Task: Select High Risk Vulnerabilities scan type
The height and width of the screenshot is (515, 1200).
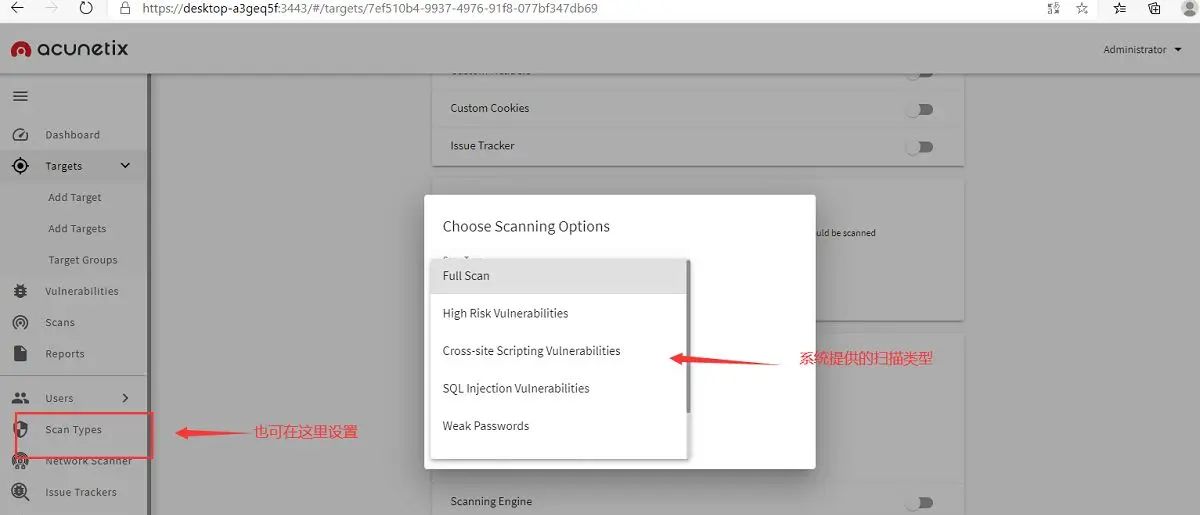Action: point(558,313)
